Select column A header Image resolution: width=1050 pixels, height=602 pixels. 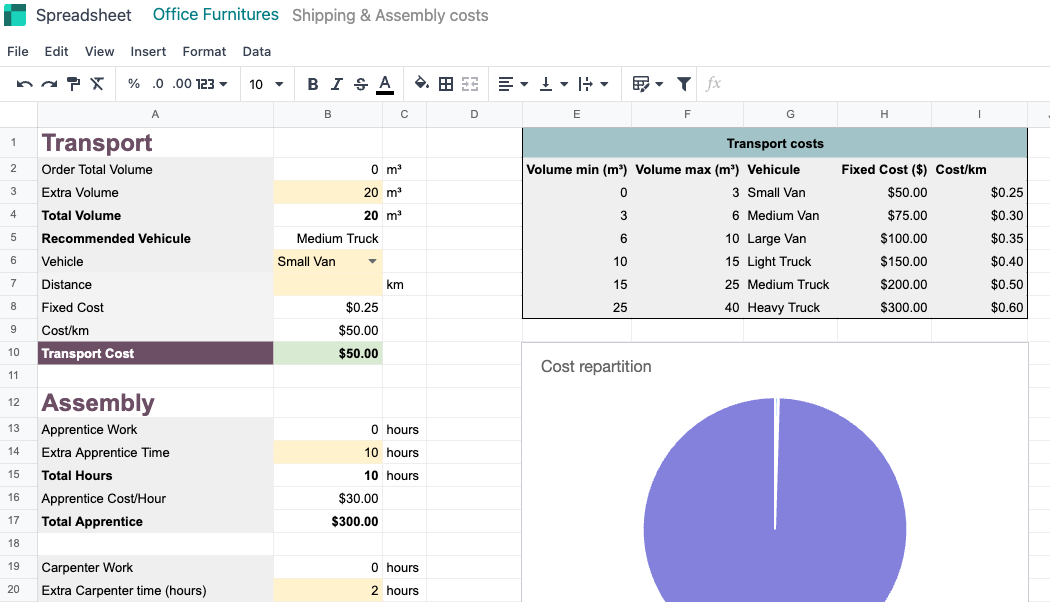point(155,115)
